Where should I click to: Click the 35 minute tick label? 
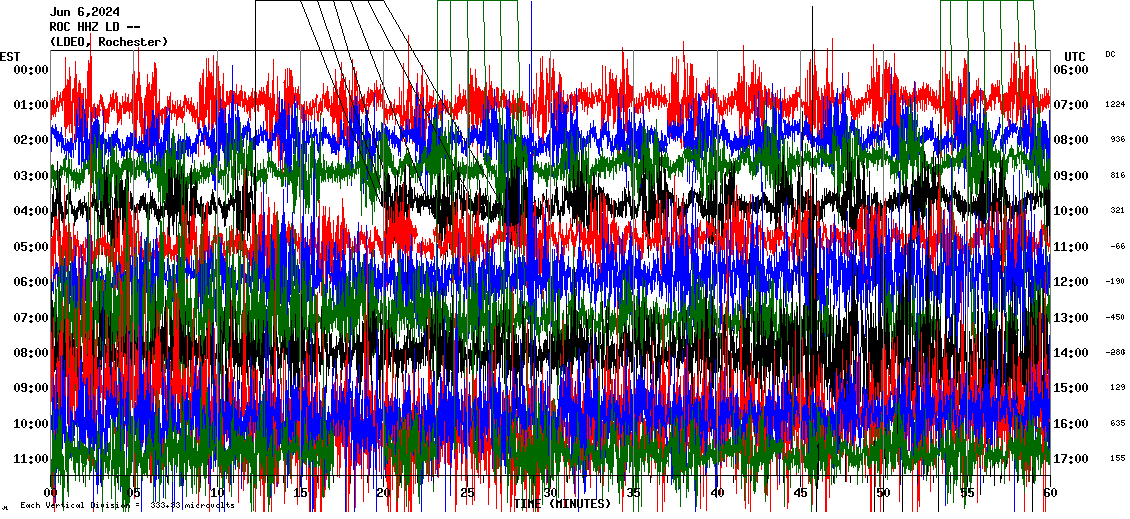tap(634, 493)
